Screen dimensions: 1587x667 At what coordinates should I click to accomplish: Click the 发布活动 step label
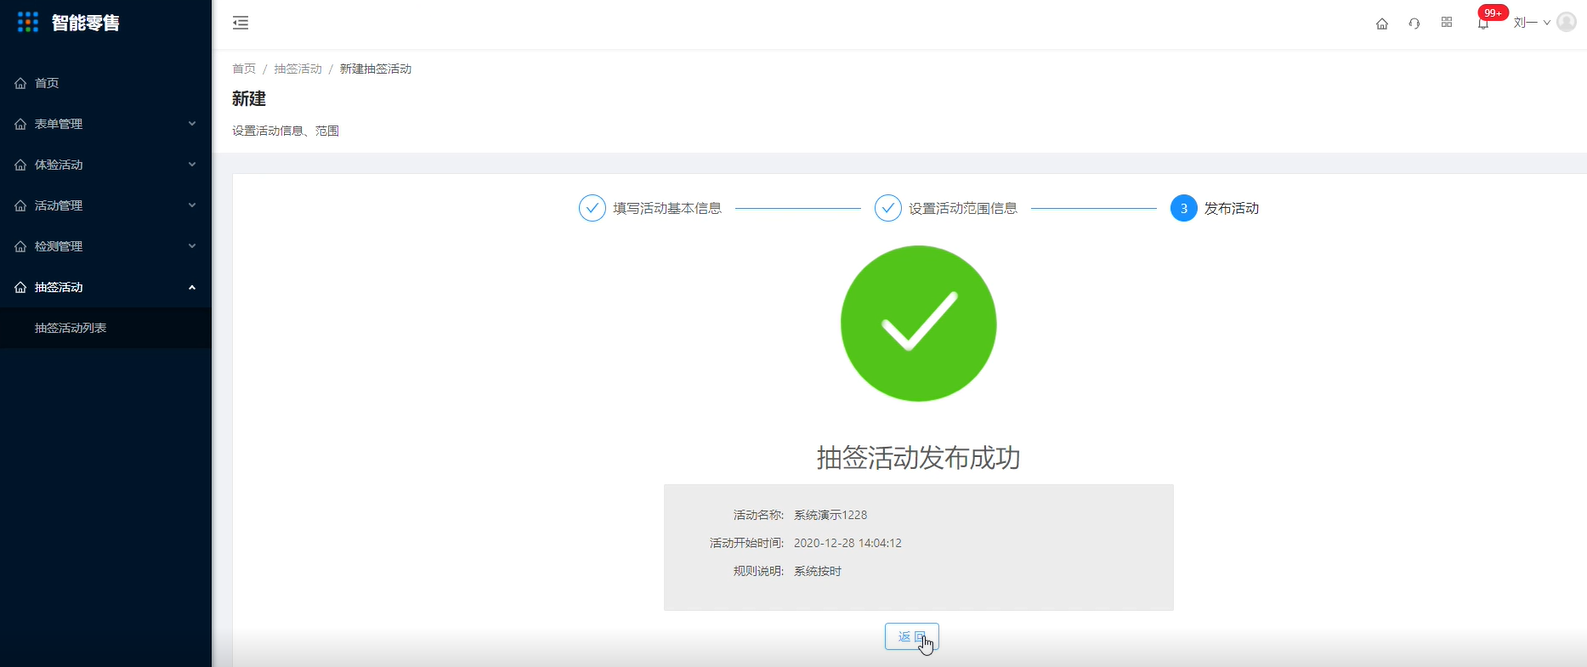click(1231, 208)
